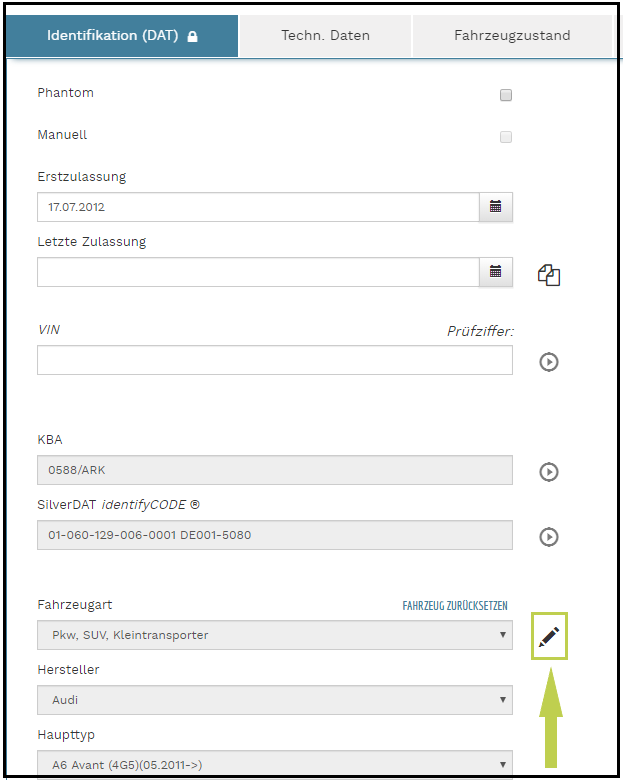Open the Letzte Zulassung calendar picker
Screen dimensions: 623x780
point(495,272)
